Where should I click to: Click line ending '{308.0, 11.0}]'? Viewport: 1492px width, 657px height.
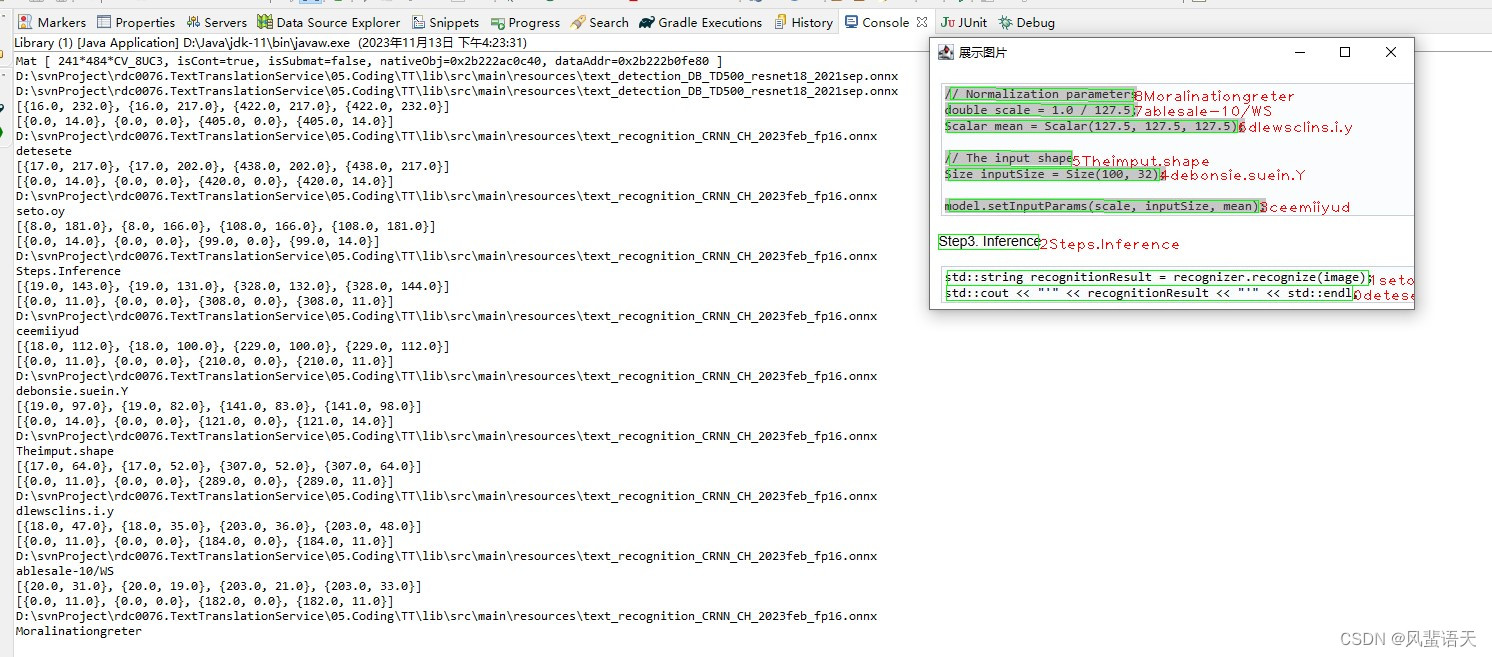[x=205, y=301]
